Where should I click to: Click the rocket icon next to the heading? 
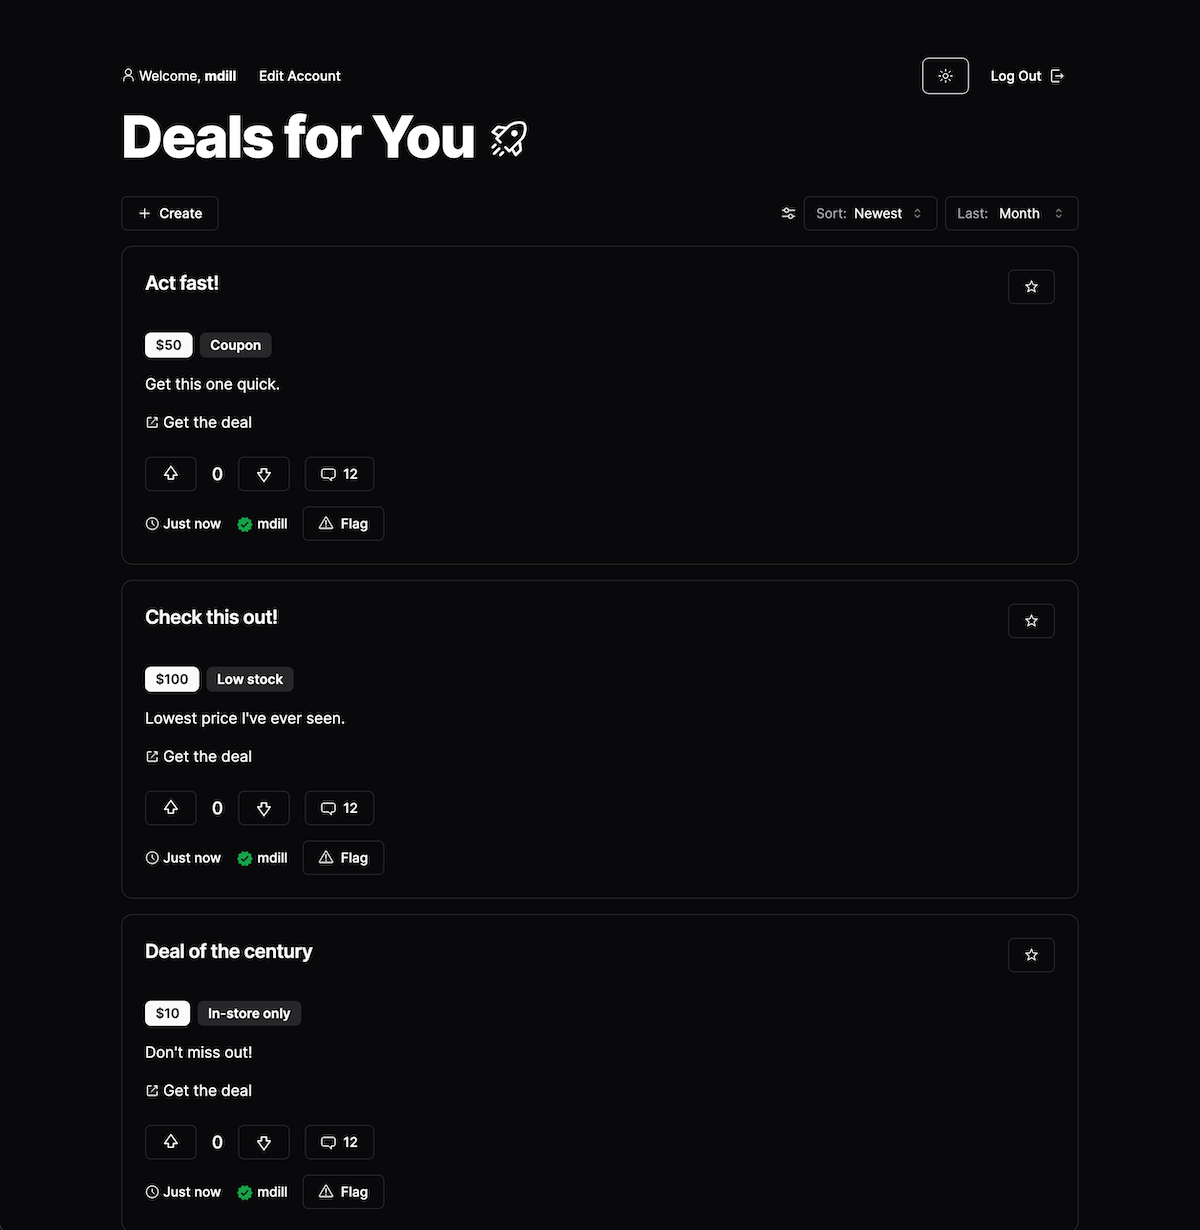[x=509, y=138]
